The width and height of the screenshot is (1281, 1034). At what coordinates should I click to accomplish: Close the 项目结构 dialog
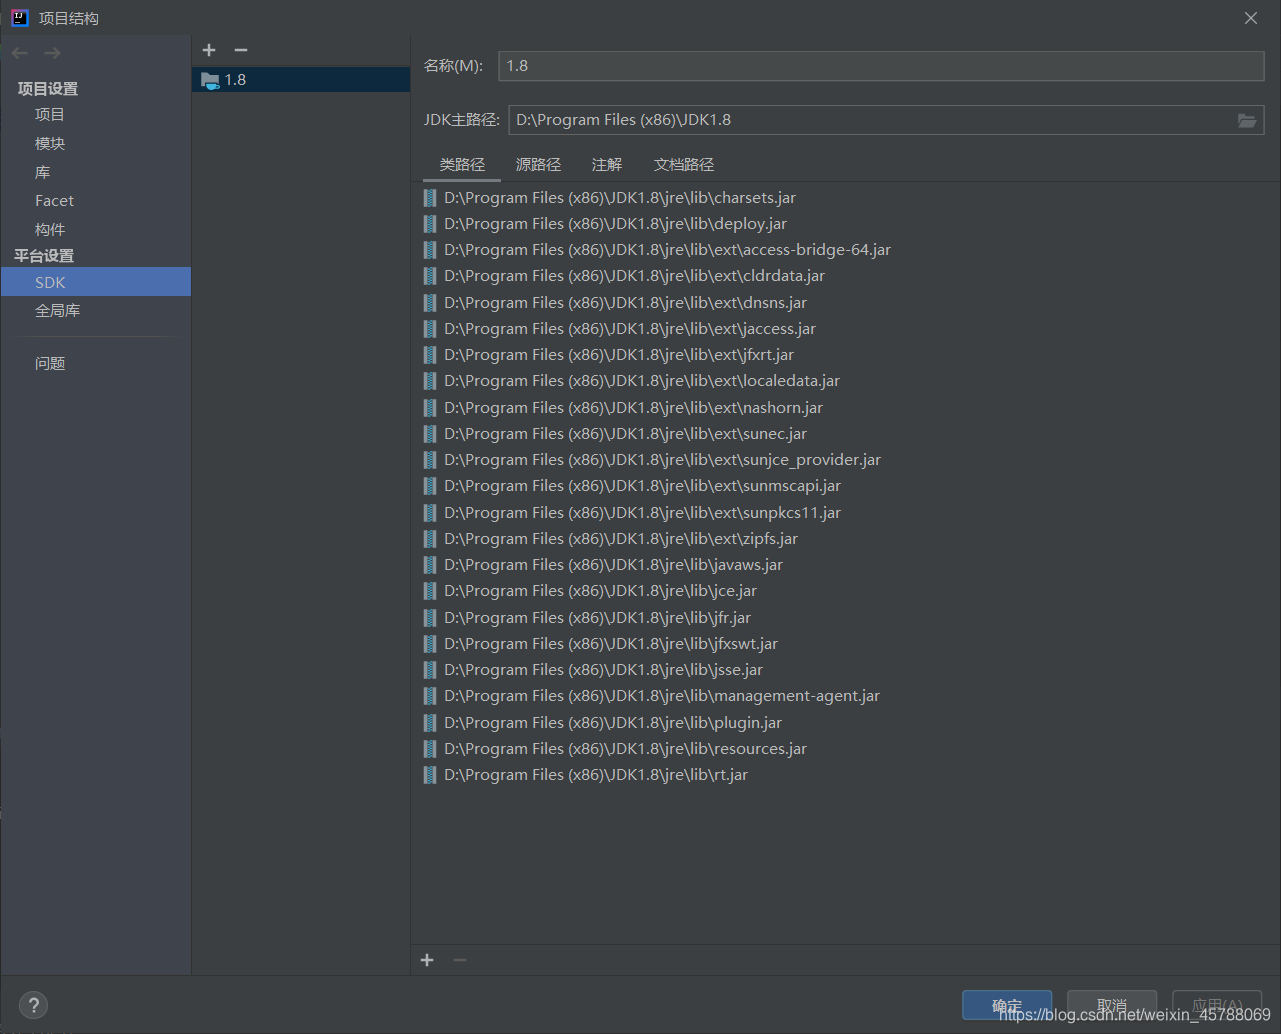(x=1251, y=18)
